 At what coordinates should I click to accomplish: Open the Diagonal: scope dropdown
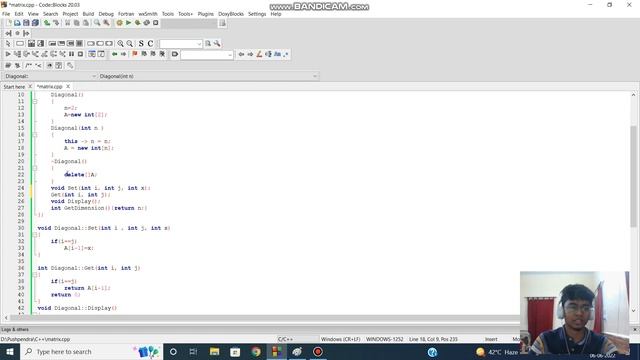coord(50,76)
